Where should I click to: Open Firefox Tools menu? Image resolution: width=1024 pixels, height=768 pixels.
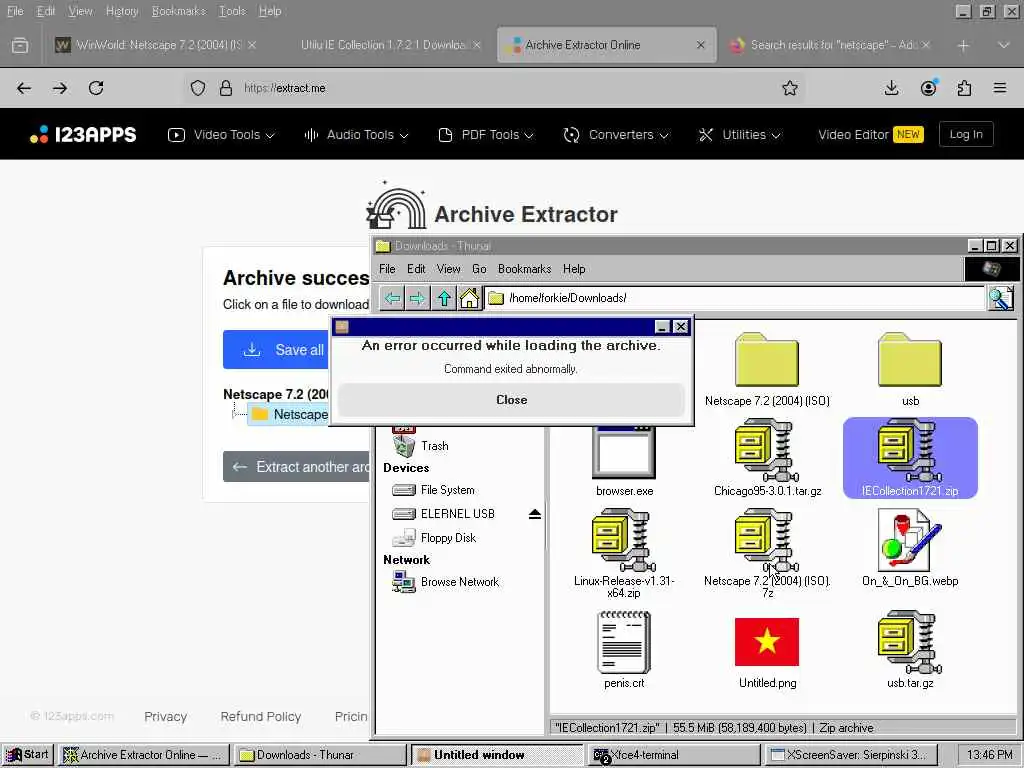(x=232, y=11)
